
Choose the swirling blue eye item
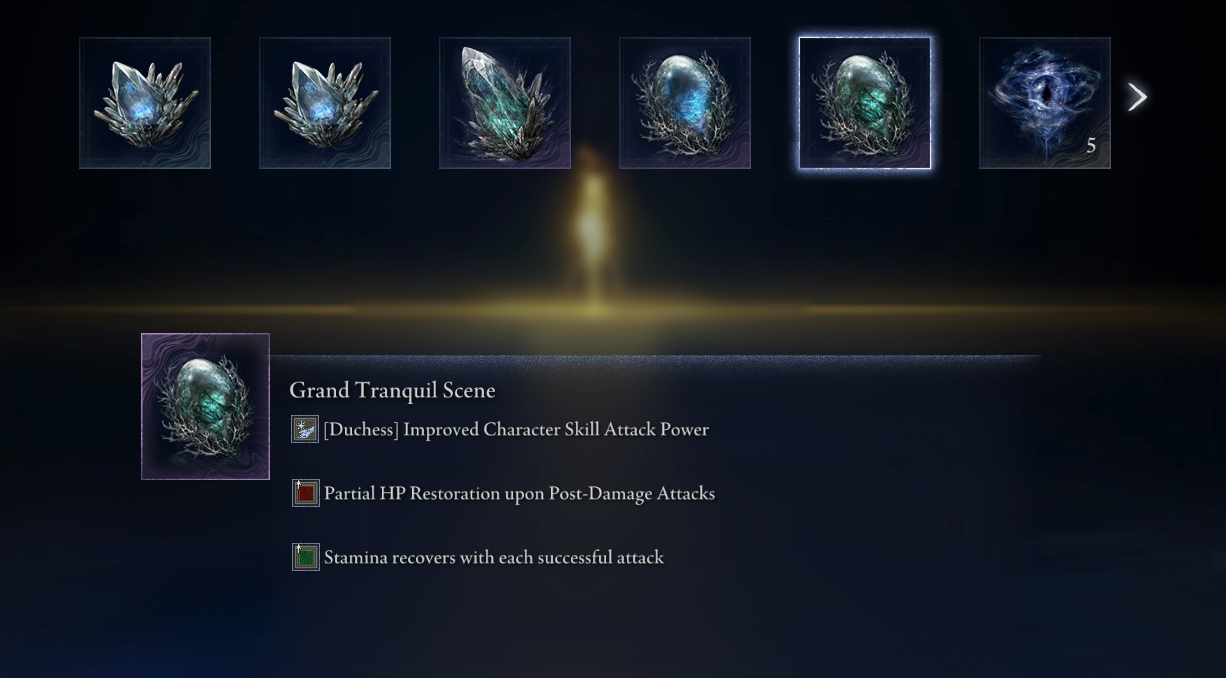pos(1045,103)
